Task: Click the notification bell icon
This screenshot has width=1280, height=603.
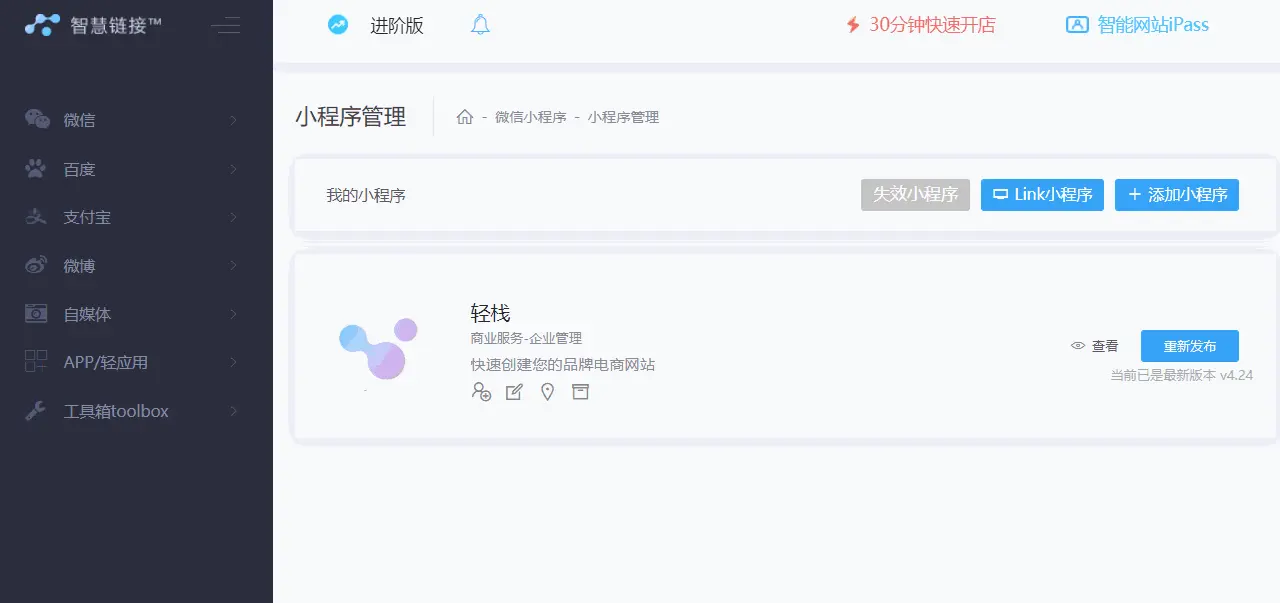Action: coord(480,25)
